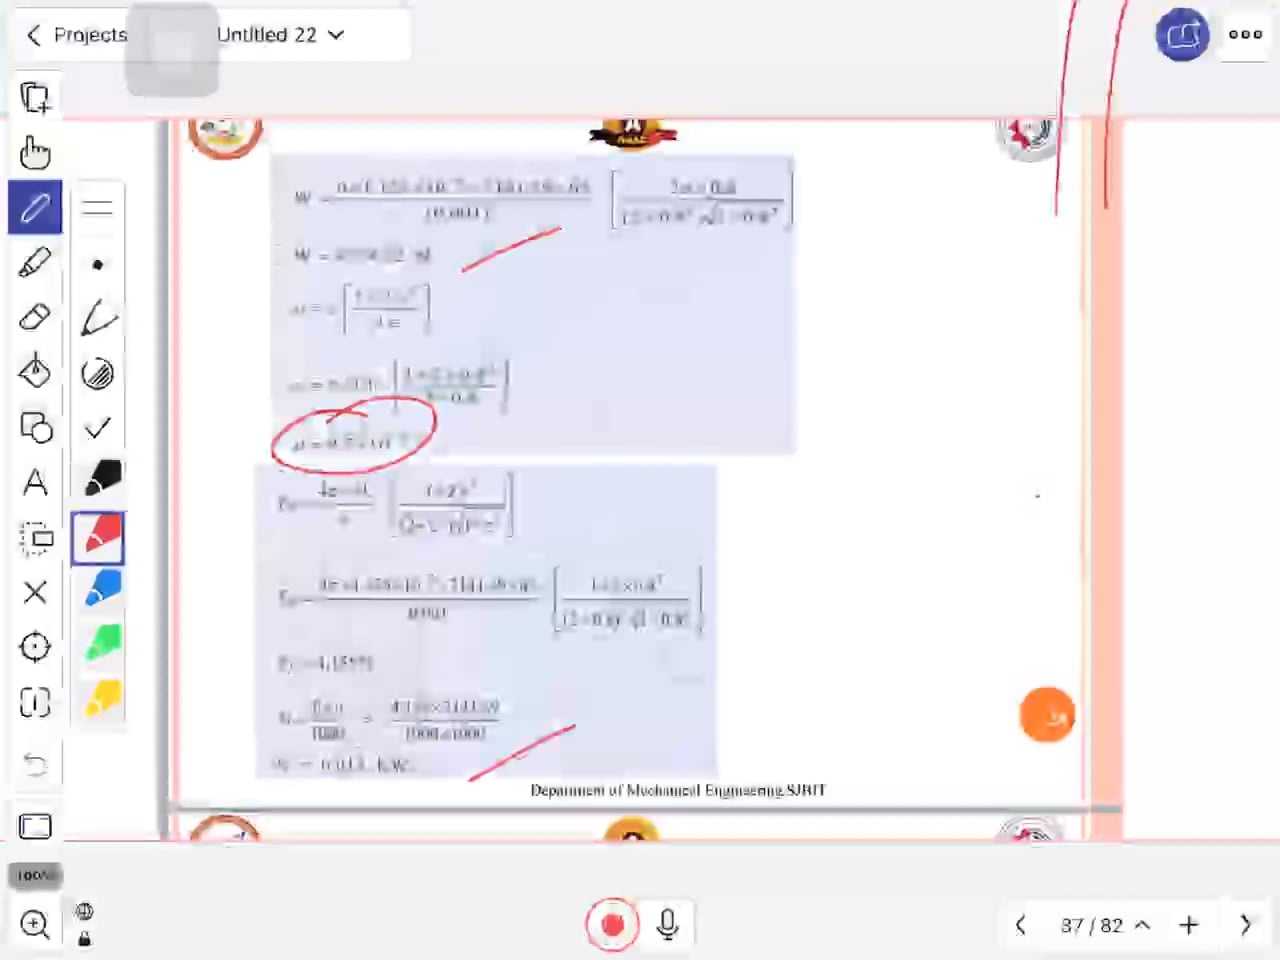Undo the last stroke
This screenshot has height=960, width=1280.
(x=35, y=765)
